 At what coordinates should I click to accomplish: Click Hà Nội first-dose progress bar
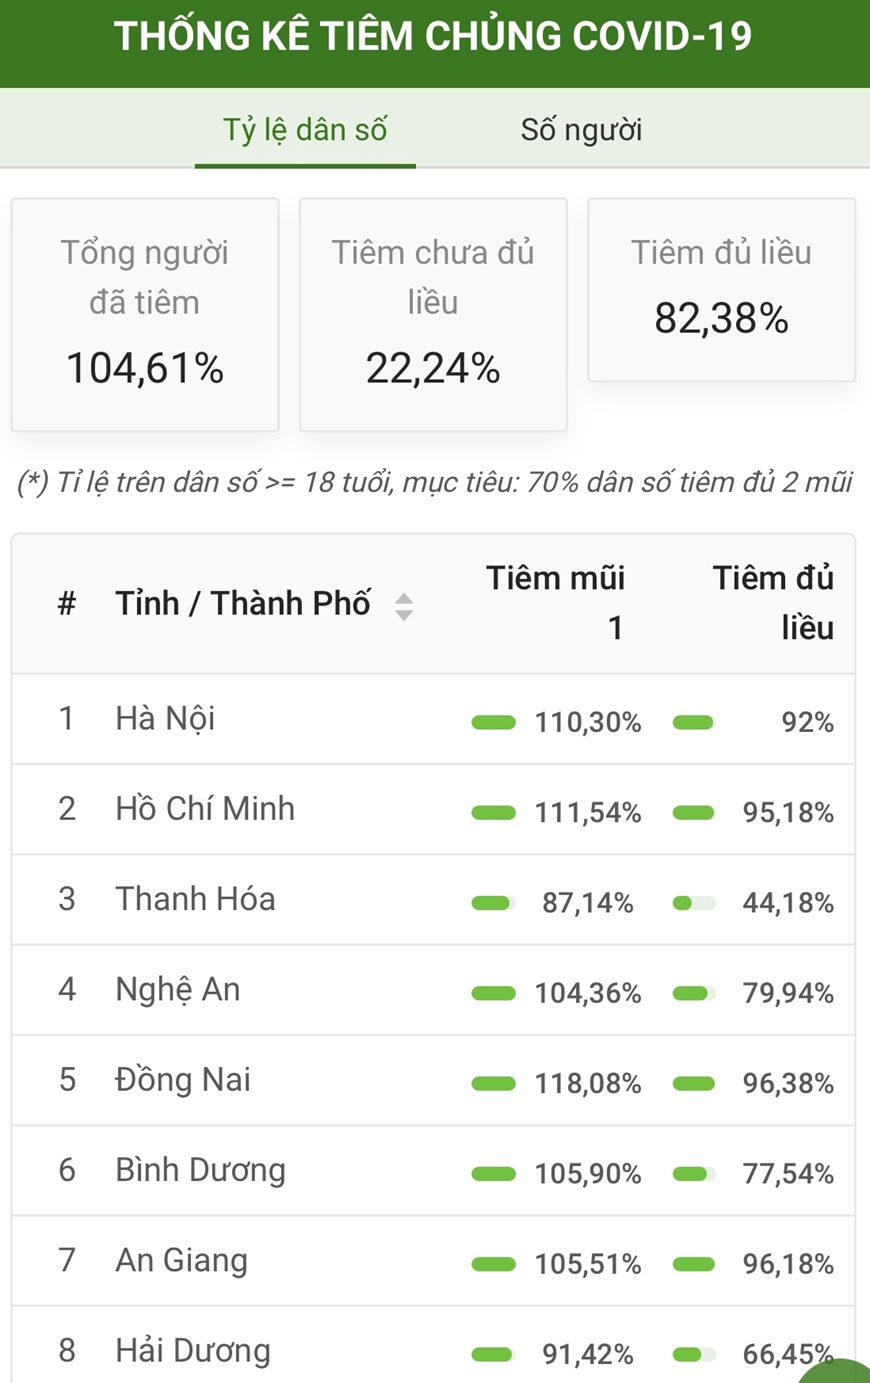coord(494,723)
